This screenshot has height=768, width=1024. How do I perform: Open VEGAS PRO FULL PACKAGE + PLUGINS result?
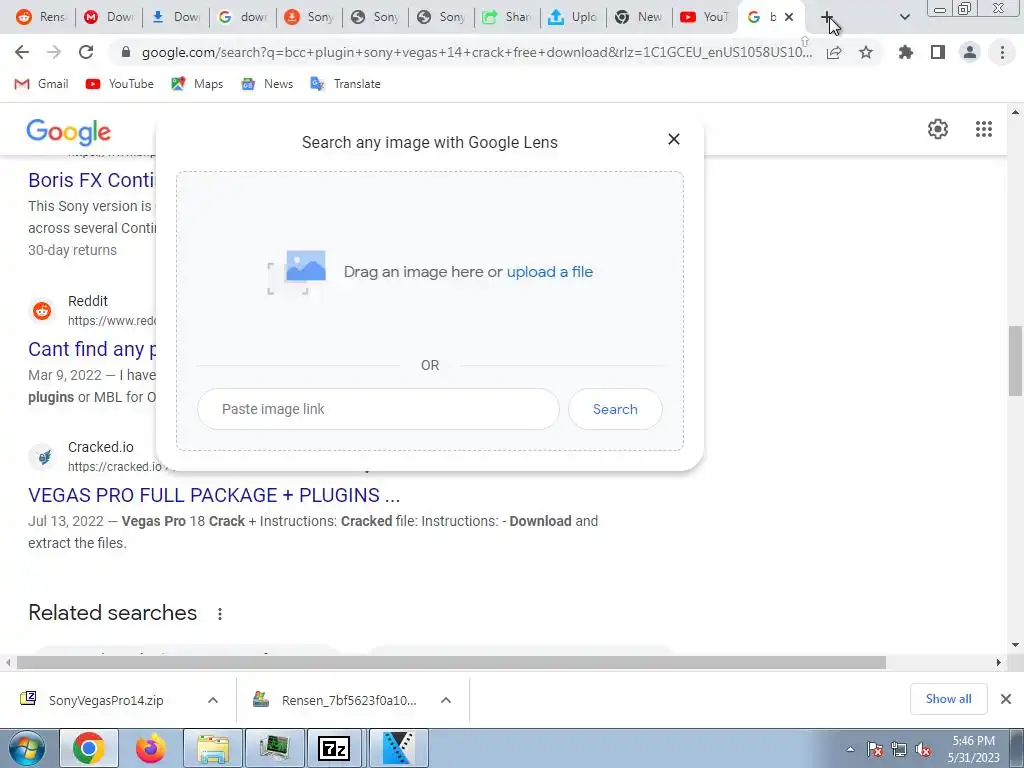click(214, 495)
